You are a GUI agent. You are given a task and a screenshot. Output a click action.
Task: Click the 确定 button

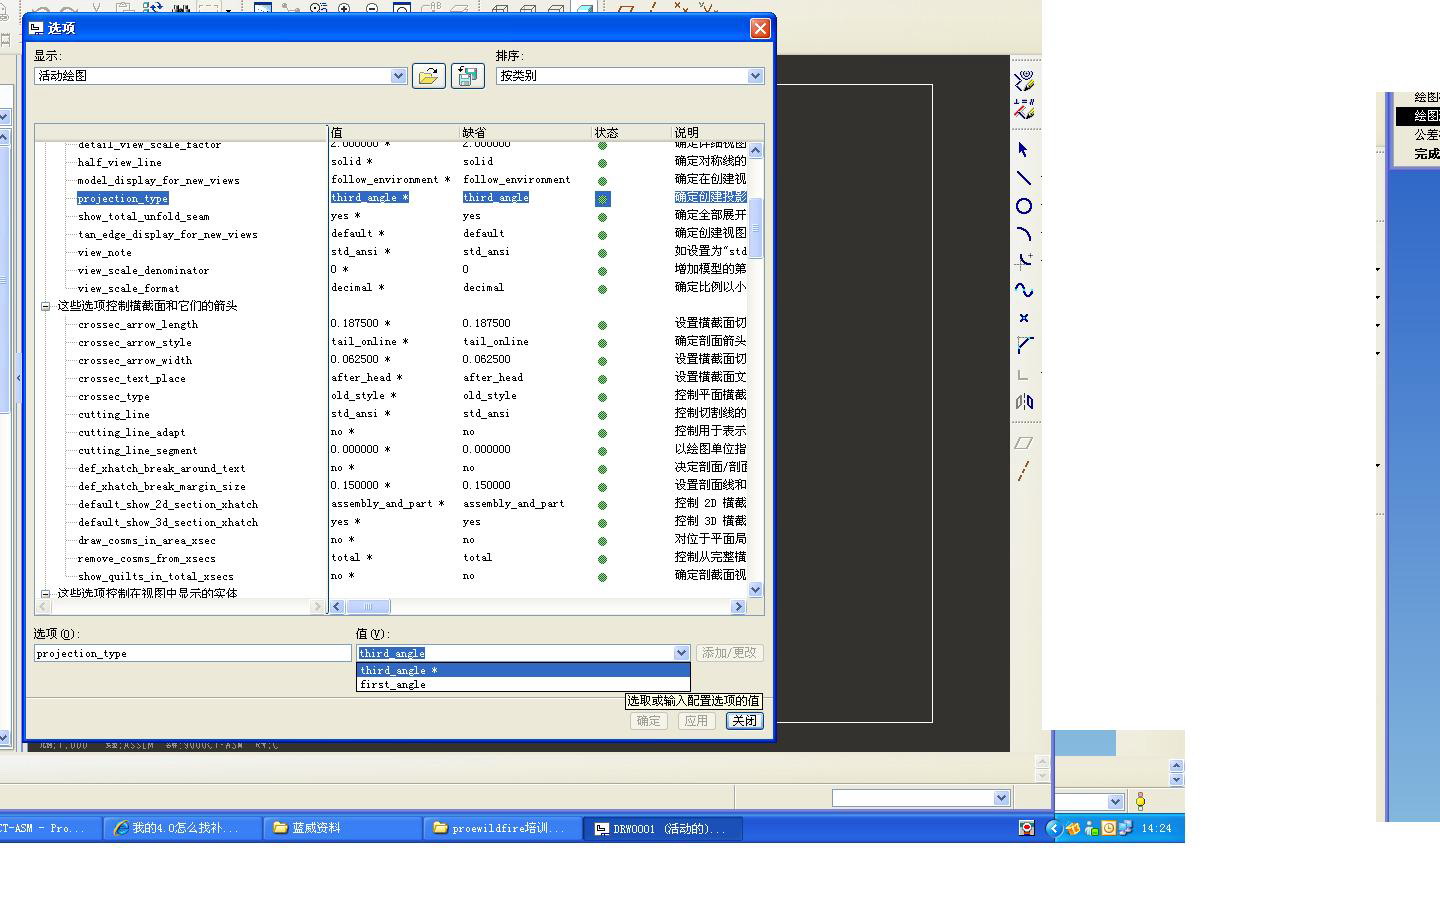648,721
